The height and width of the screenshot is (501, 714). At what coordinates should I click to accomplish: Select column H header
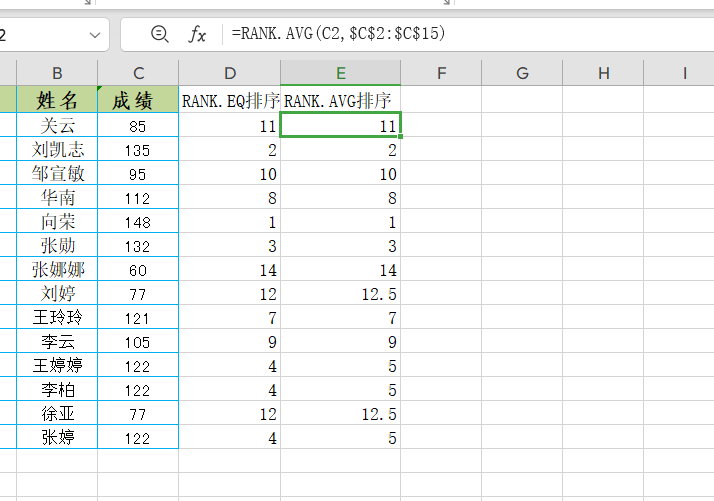603,73
